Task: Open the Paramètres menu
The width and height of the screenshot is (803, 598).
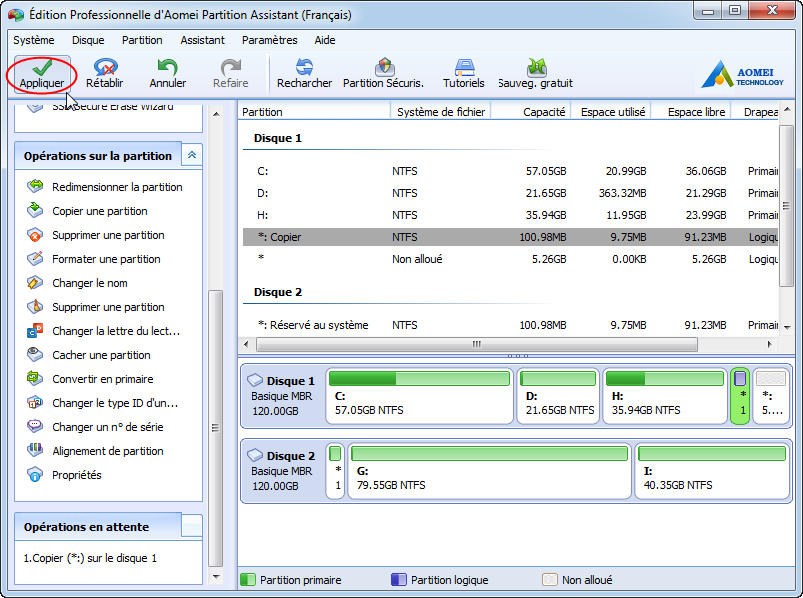Action: [x=269, y=40]
